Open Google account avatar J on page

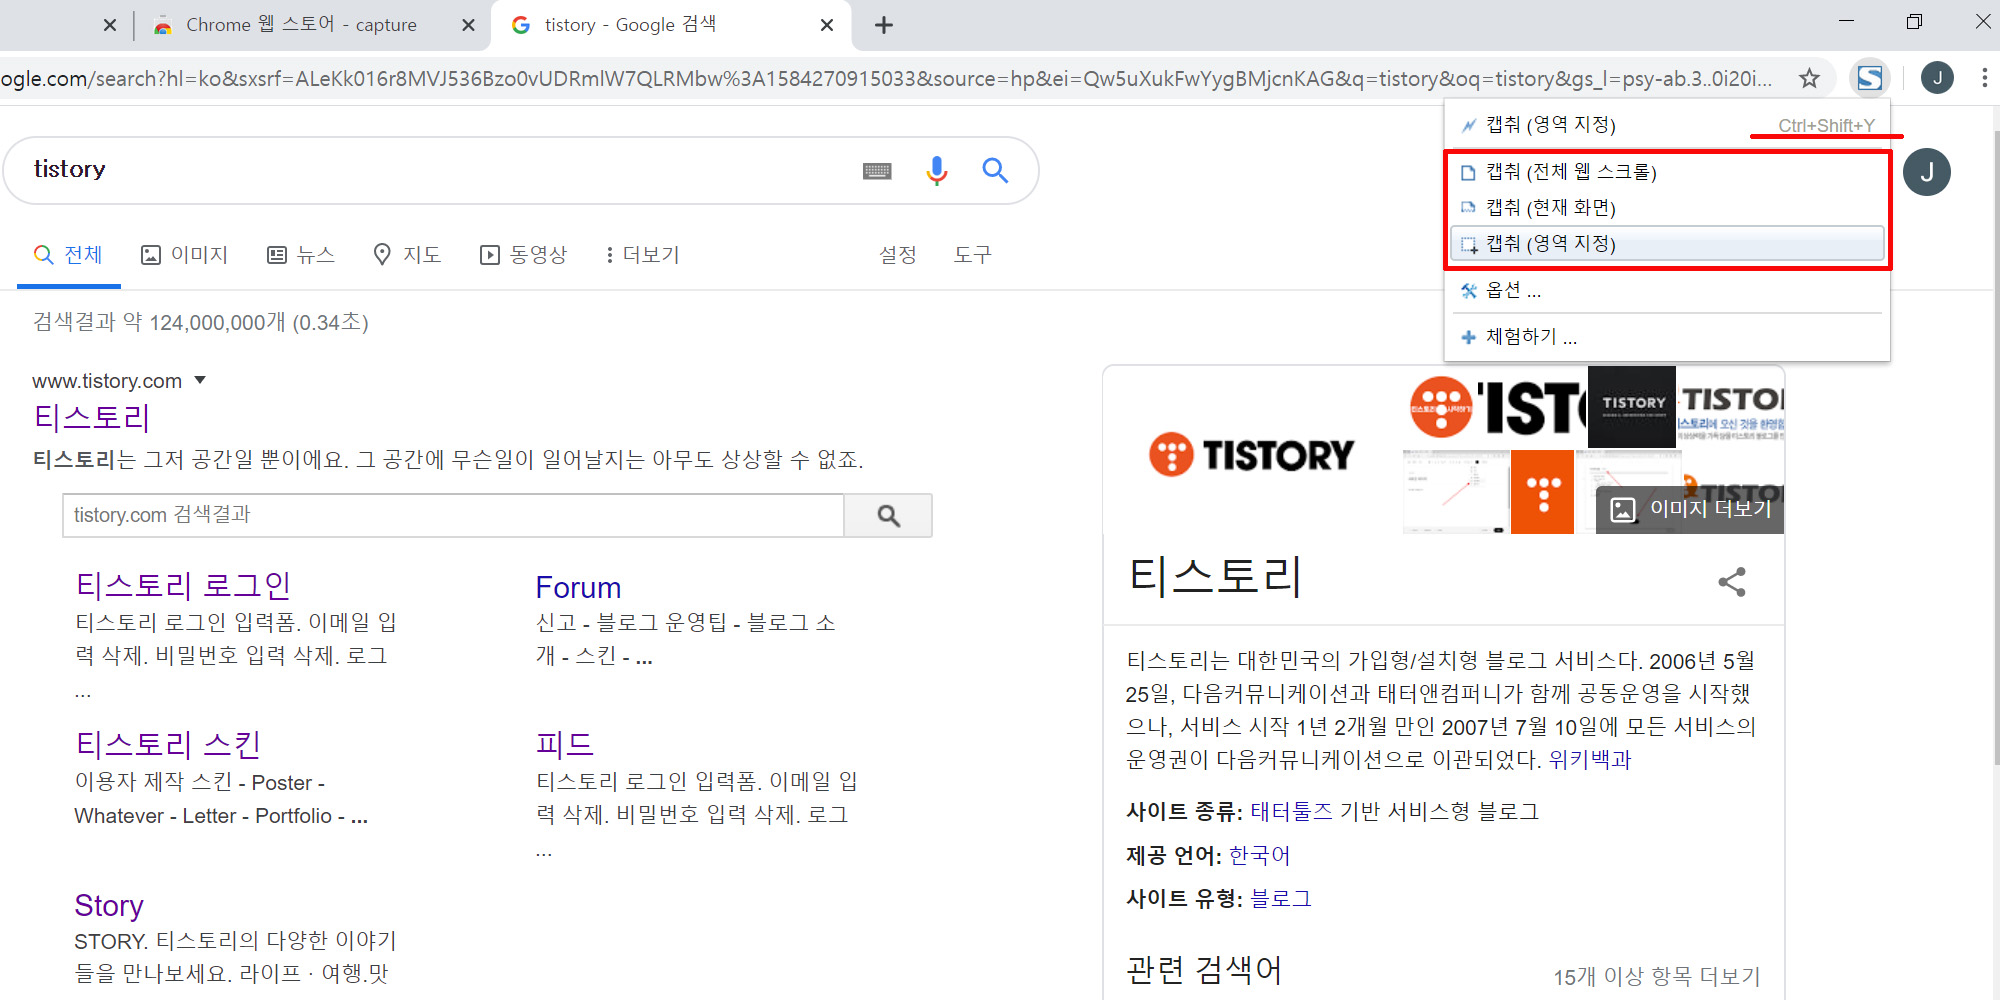[x=1927, y=172]
